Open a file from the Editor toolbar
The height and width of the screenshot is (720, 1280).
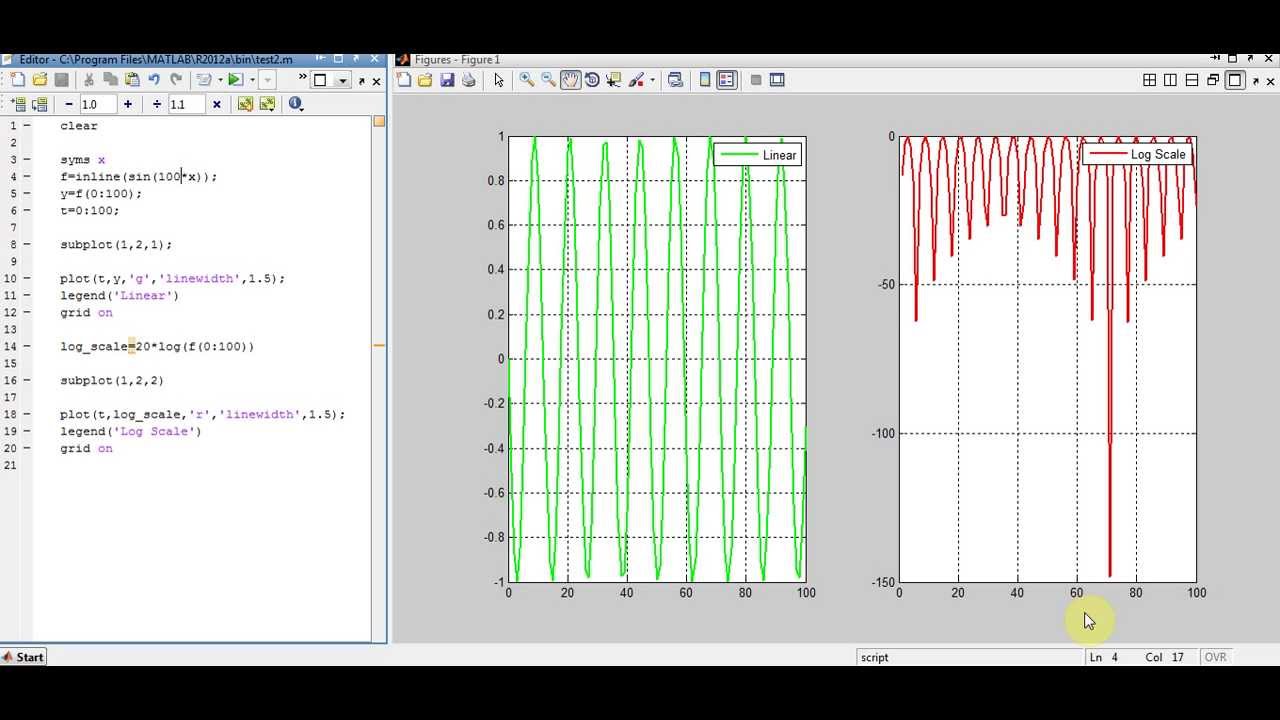[x=40, y=80]
